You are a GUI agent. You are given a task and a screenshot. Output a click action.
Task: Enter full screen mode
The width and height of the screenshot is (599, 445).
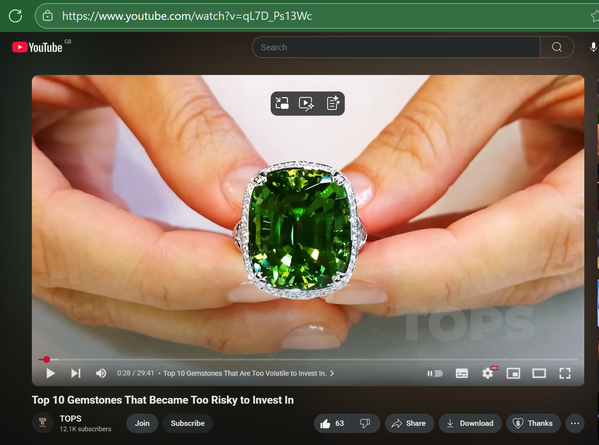coord(565,373)
